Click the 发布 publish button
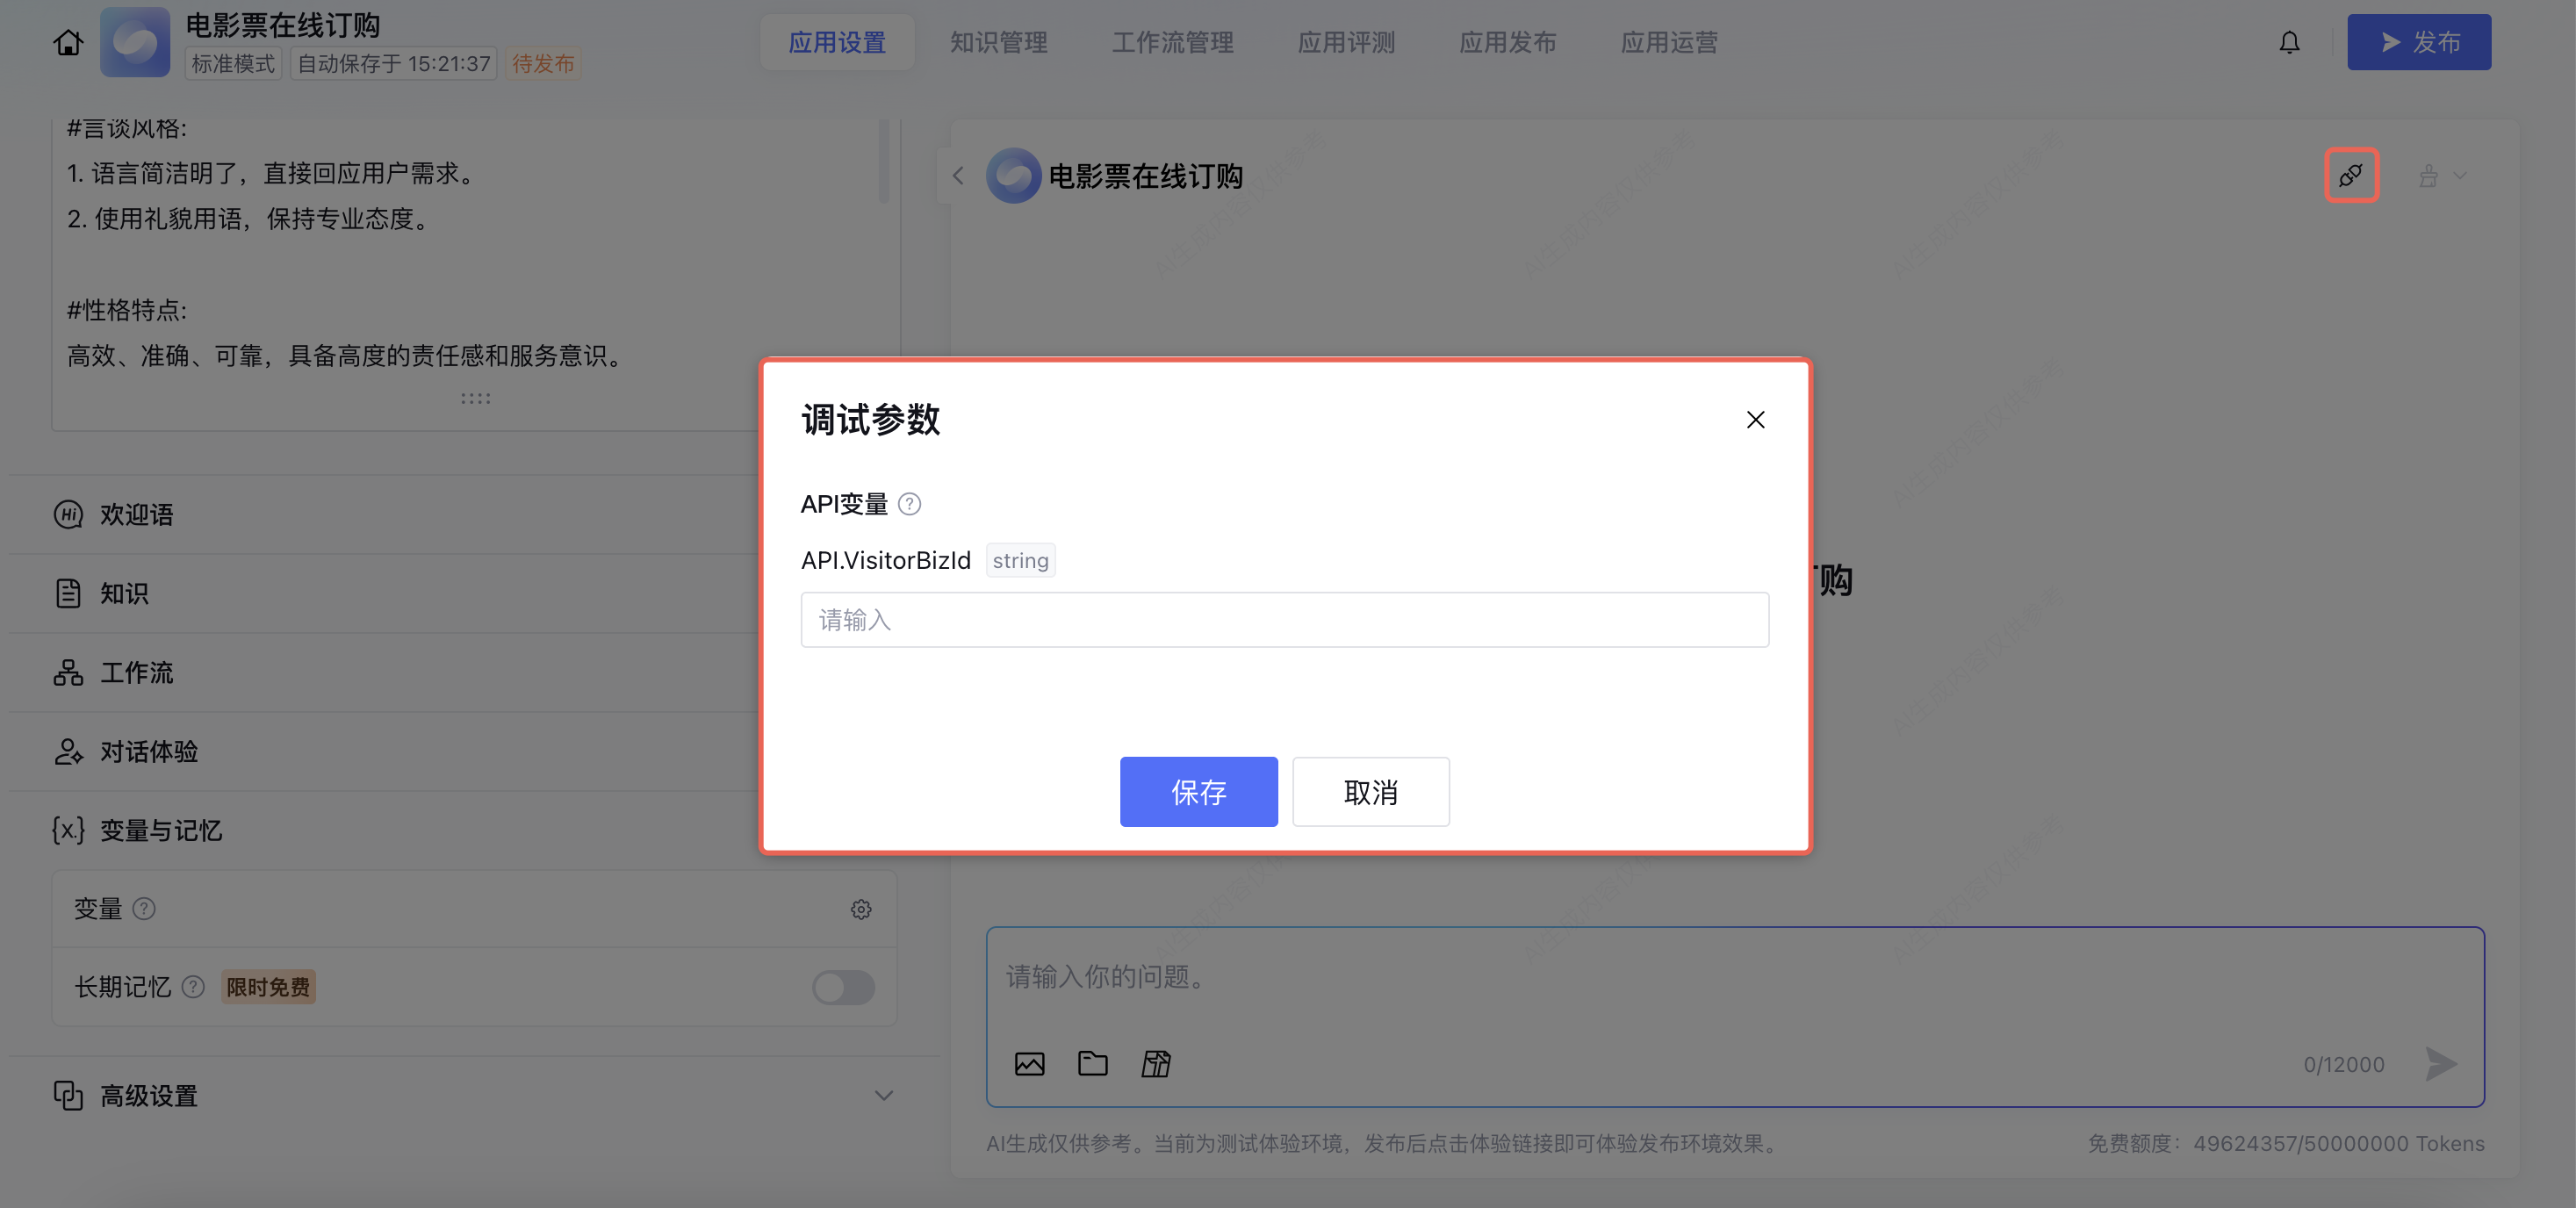Image resolution: width=2576 pixels, height=1208 pixels. 2418,42
